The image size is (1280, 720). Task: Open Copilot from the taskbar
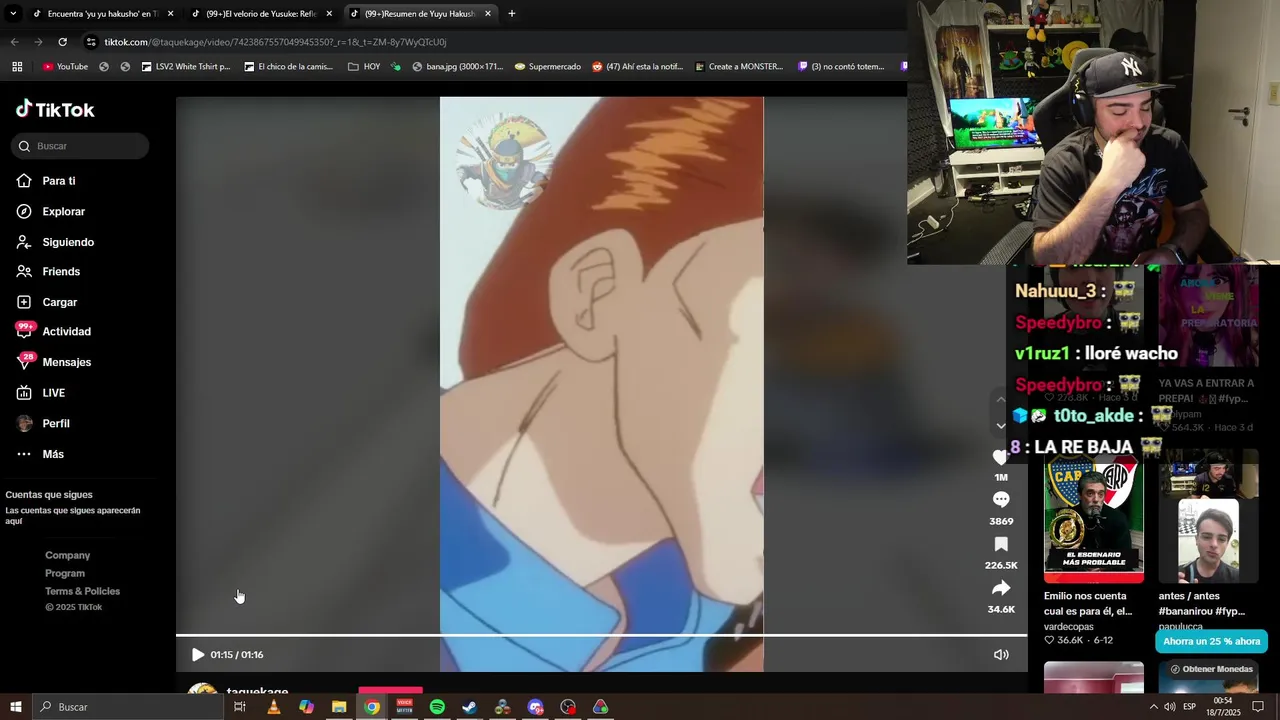click(306, 707)
